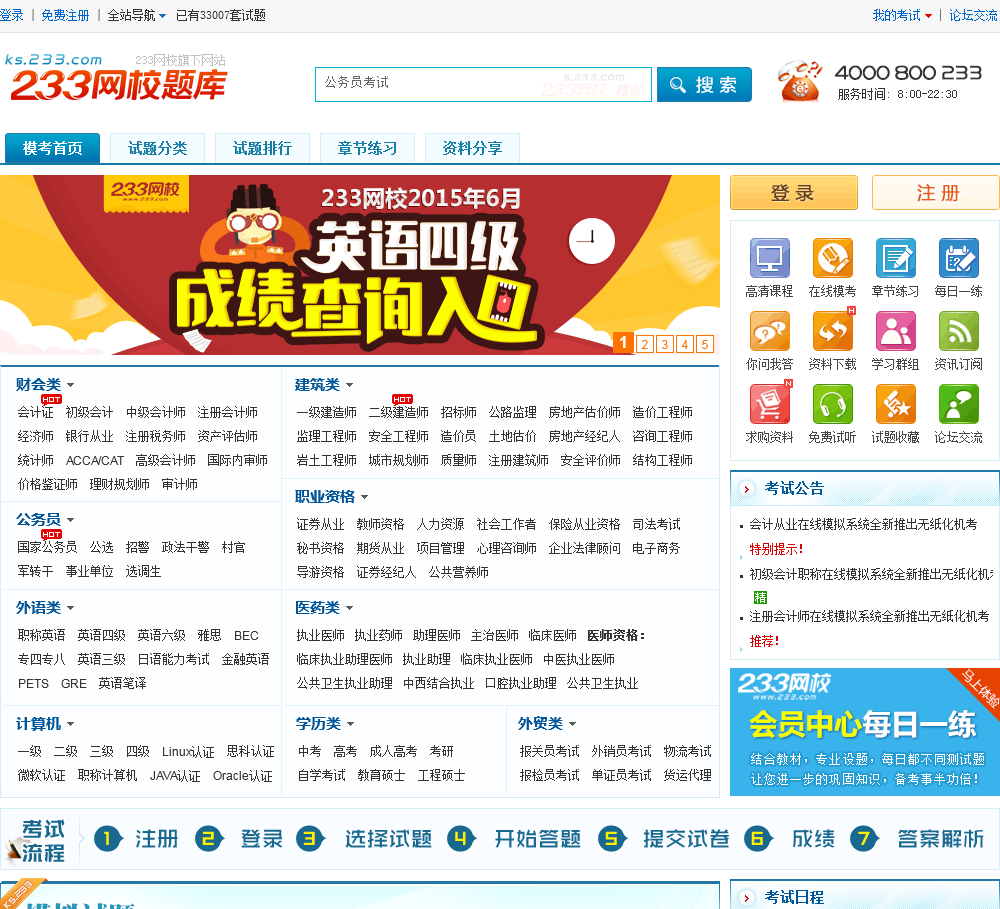
Task: Click the search input field
Action: click(483, 84)
